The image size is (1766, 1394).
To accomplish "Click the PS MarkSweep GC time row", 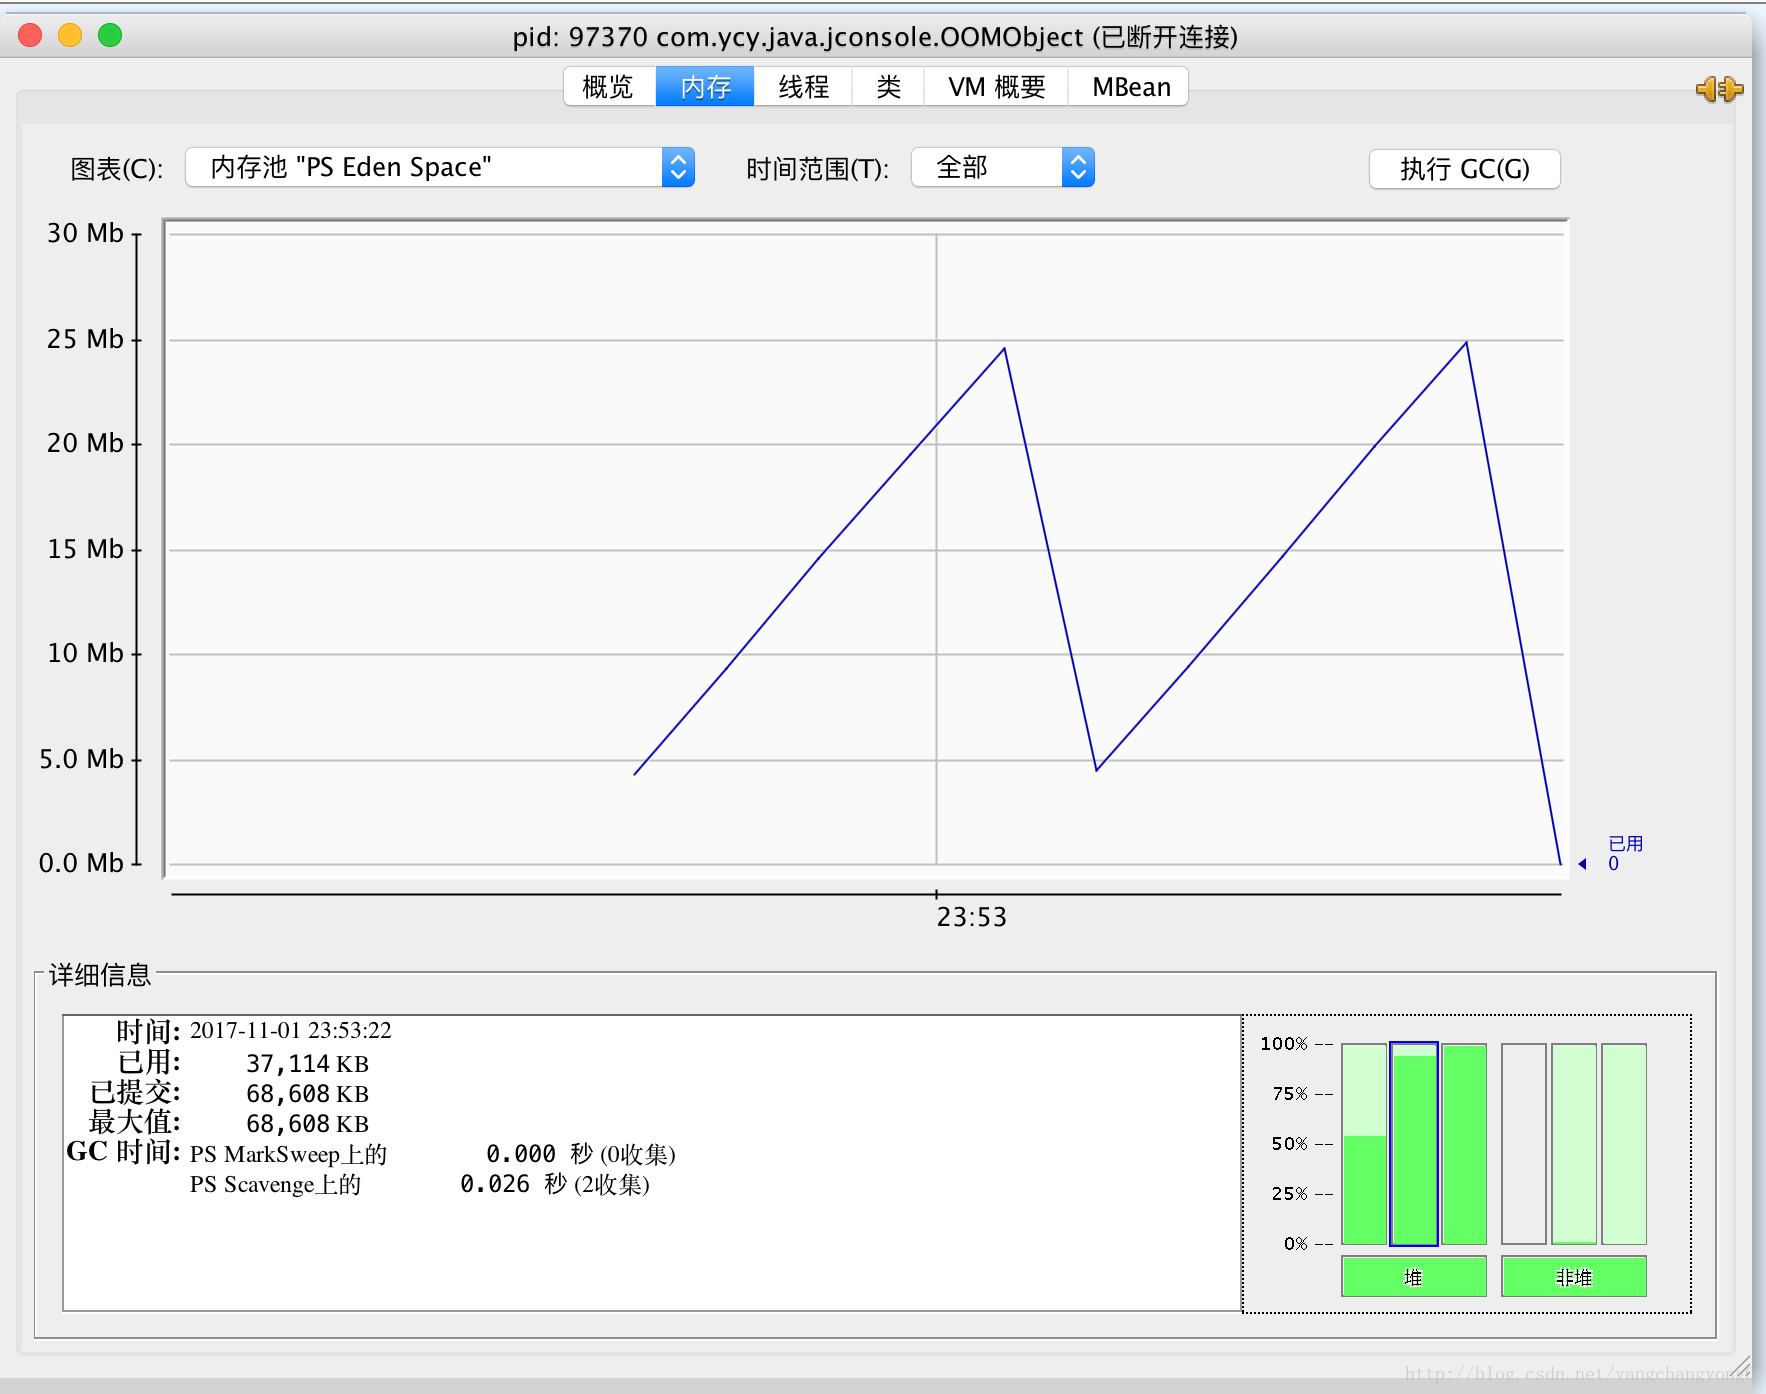I will click(432, 1154).
